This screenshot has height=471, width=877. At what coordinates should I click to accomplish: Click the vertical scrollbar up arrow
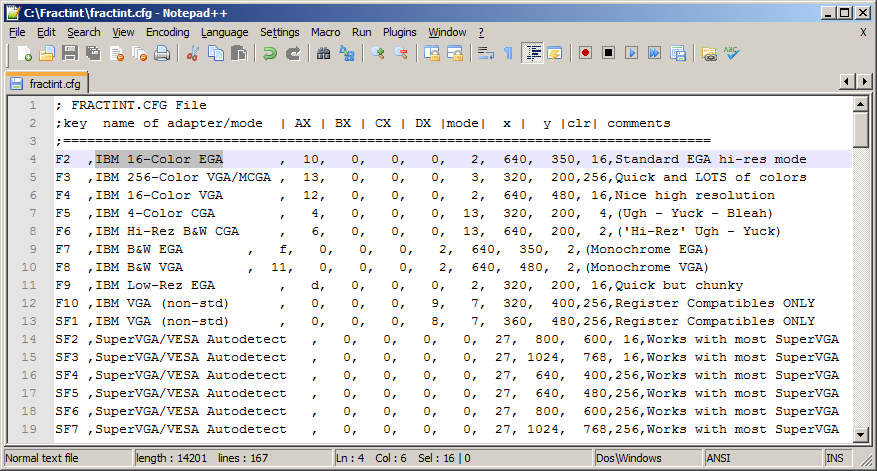point(860,104)
